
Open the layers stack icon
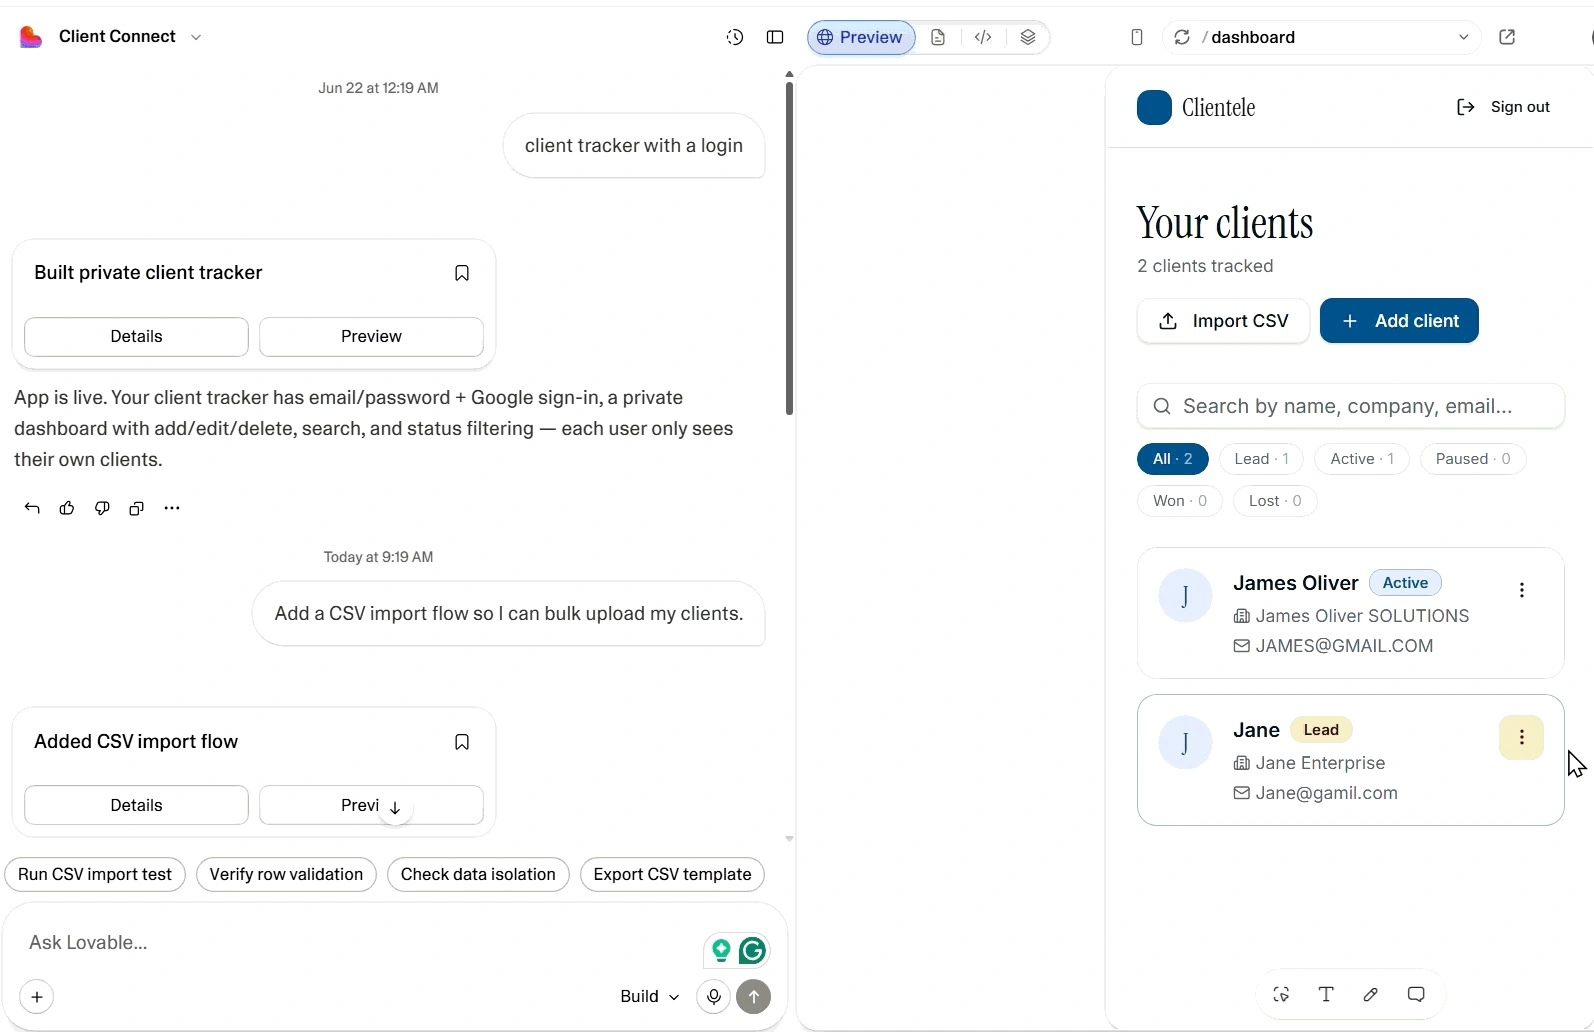click(x=1028, y=37)
